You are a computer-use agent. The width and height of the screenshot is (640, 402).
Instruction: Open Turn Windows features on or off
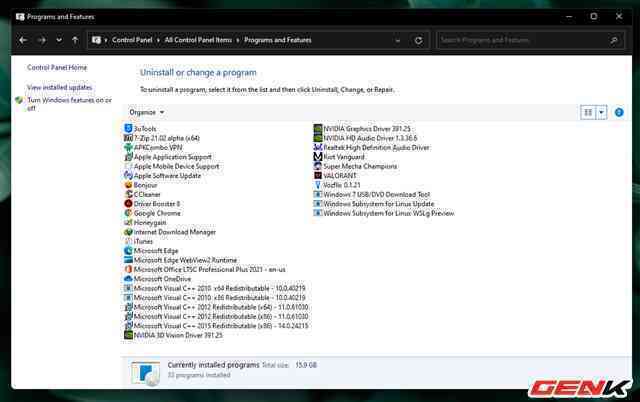pyautogui.click(x=69, y=104)
